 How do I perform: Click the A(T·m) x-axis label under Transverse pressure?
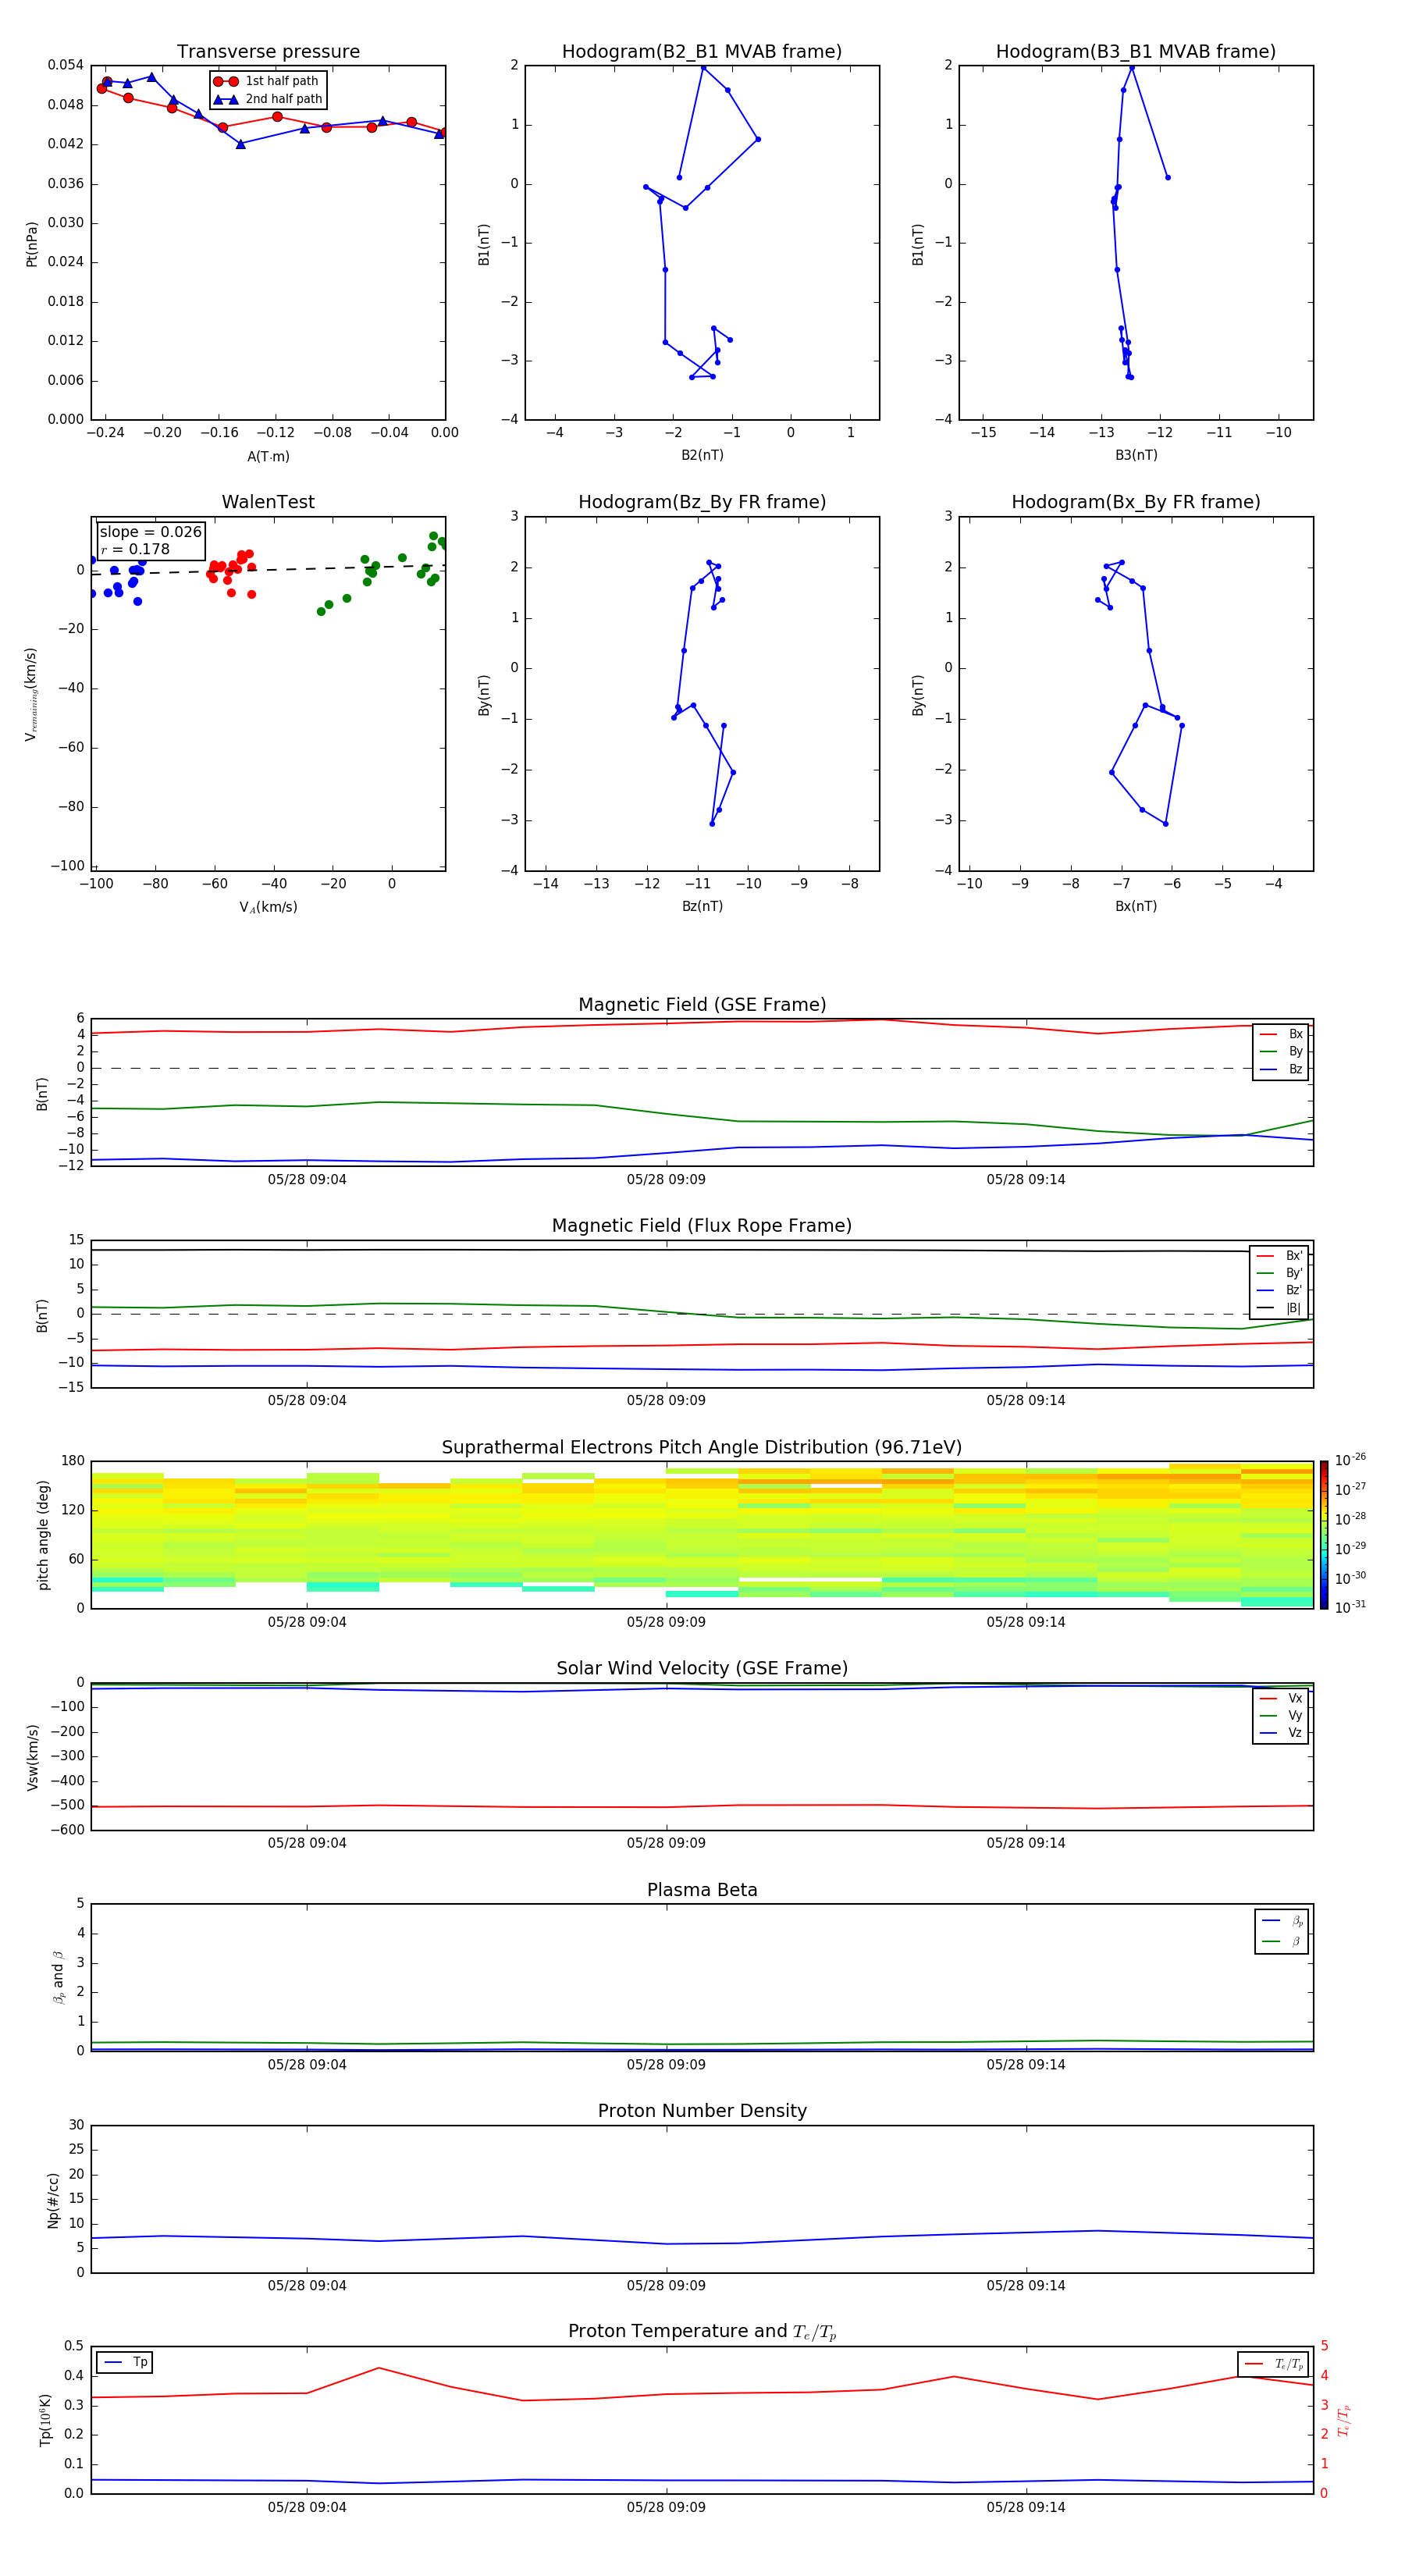click(268, 456)
